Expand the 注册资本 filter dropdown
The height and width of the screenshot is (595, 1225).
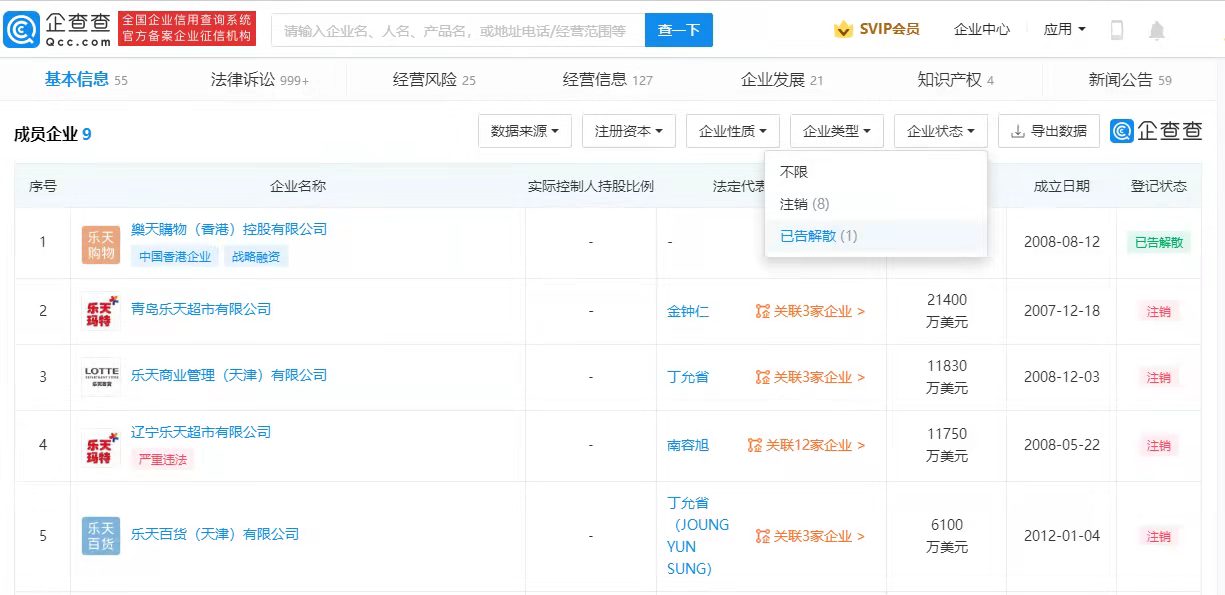(x=629, y=131)
